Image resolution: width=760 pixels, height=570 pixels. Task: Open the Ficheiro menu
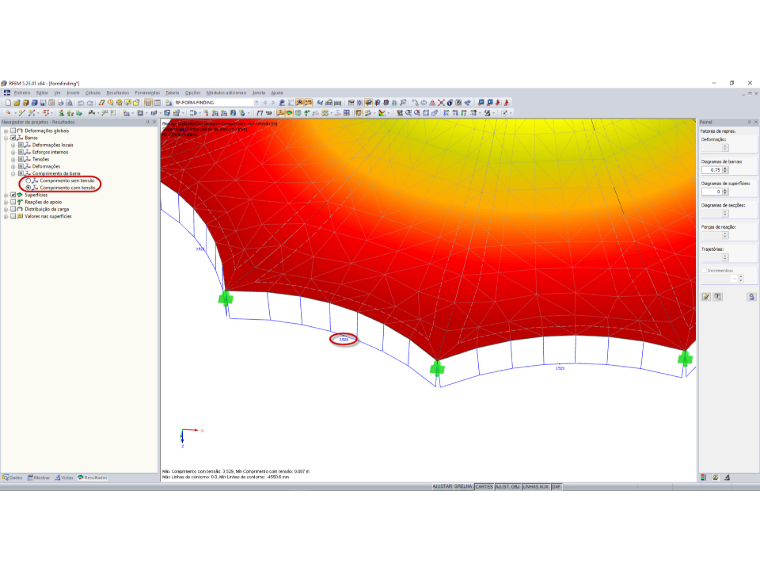(22, 93)
